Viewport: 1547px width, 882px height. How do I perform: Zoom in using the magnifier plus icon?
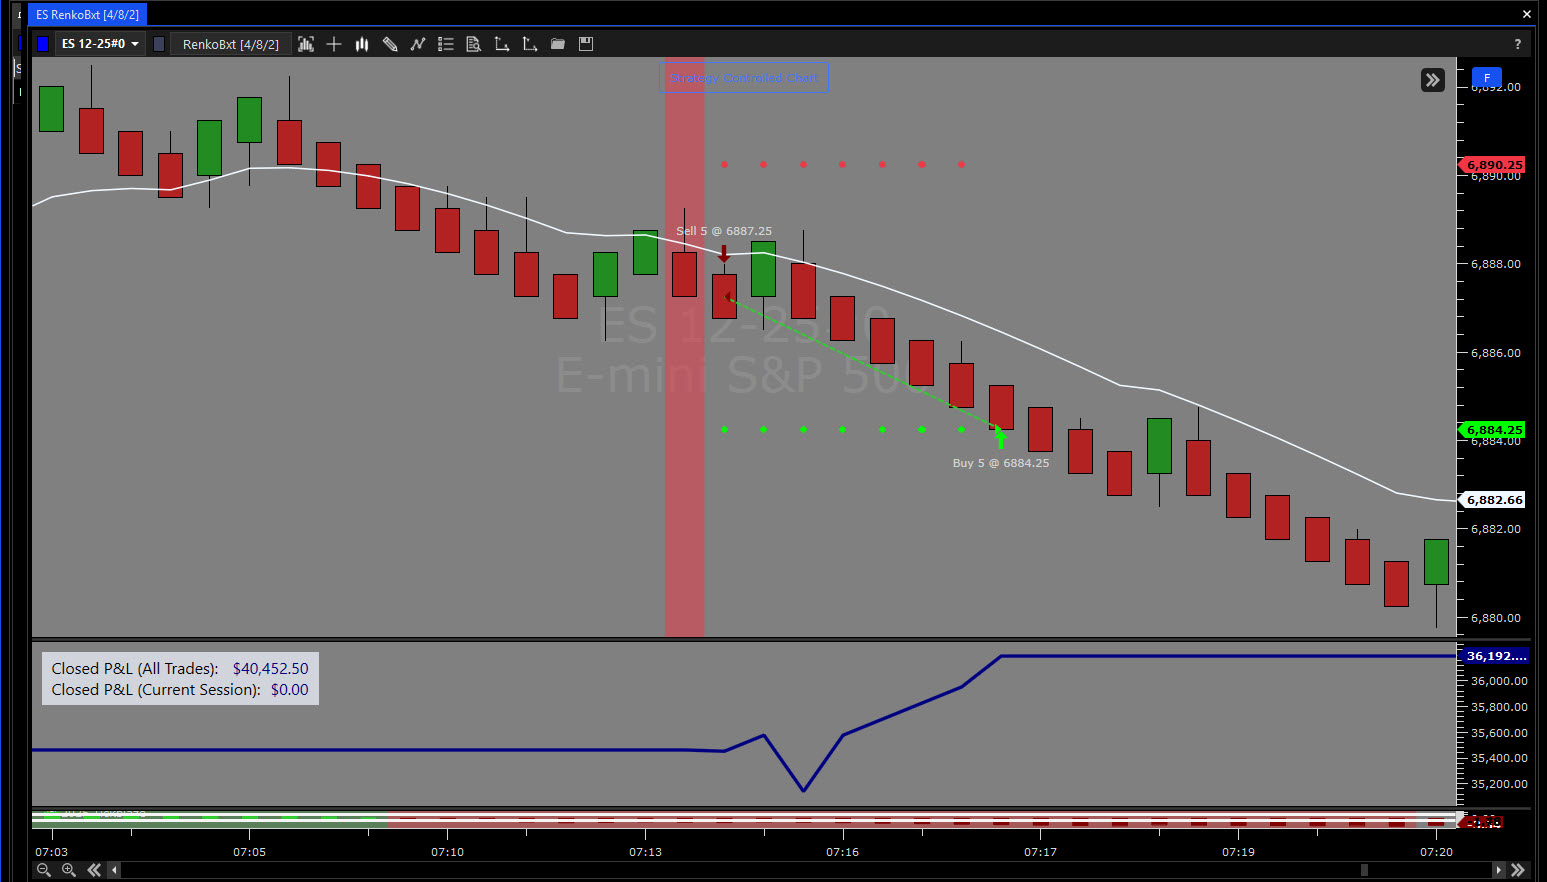[68, 870]
